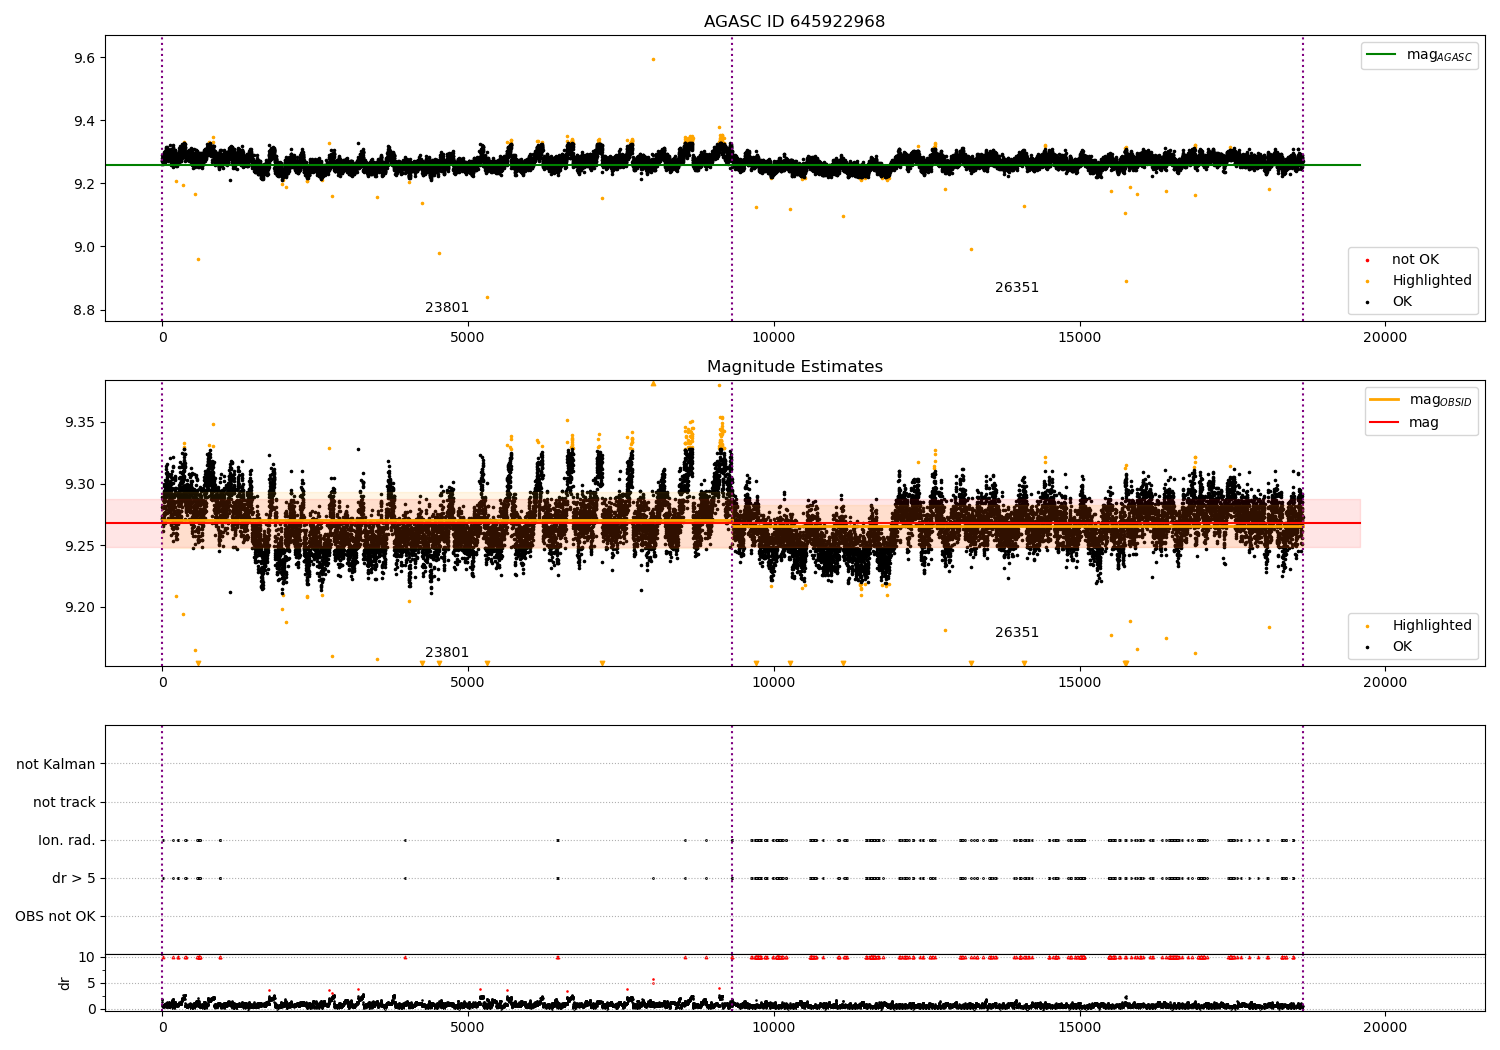This screenshot has height=1050, width=1500.
Task: Select the 'not OK' legend entry
Action: tap(1415, 260)
